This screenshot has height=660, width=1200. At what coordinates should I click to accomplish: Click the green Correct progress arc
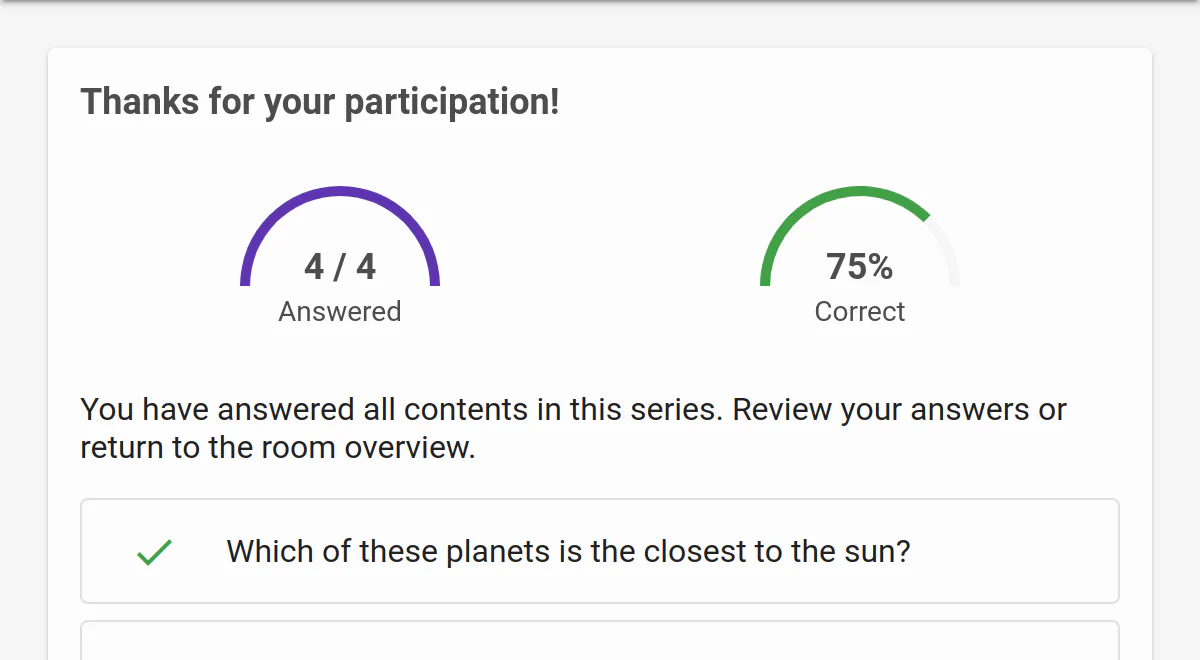(x=845, y=235)
